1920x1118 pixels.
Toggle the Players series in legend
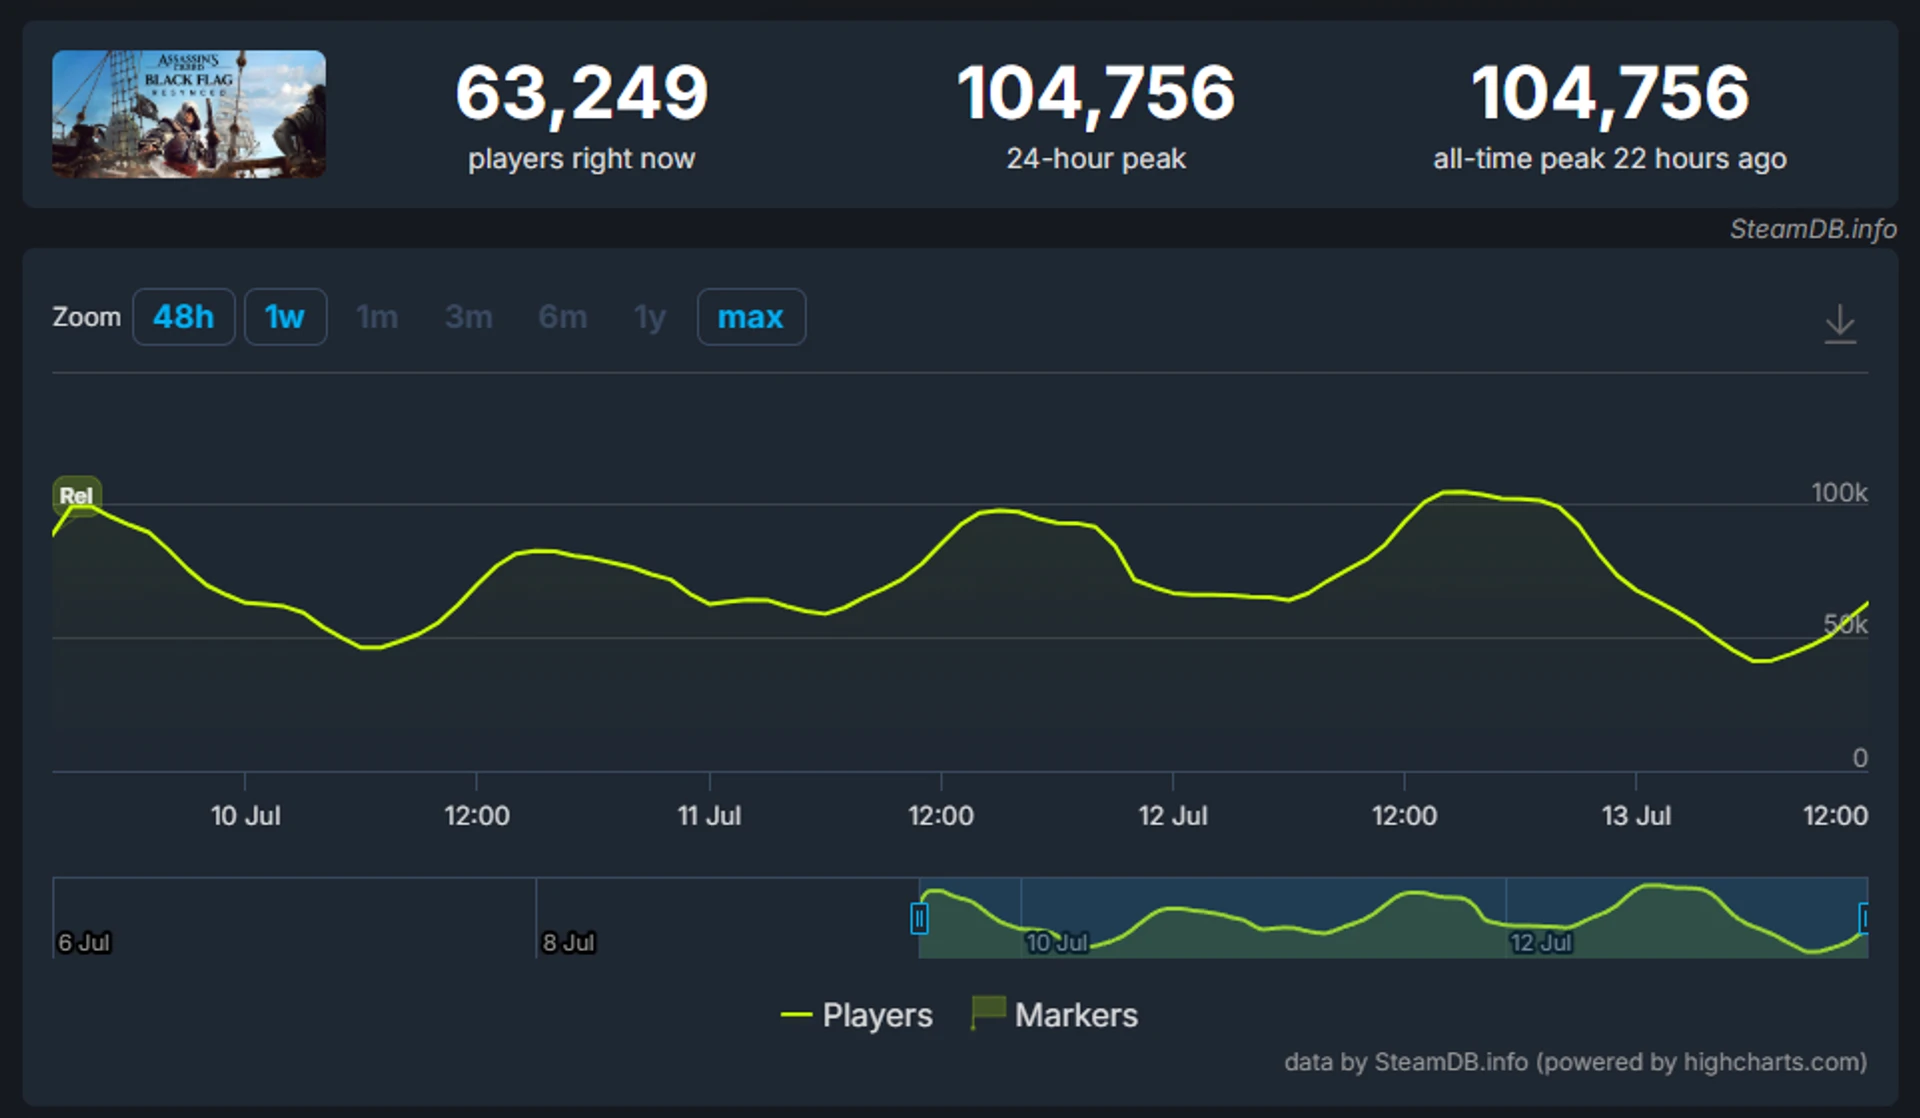point(857,1015)
